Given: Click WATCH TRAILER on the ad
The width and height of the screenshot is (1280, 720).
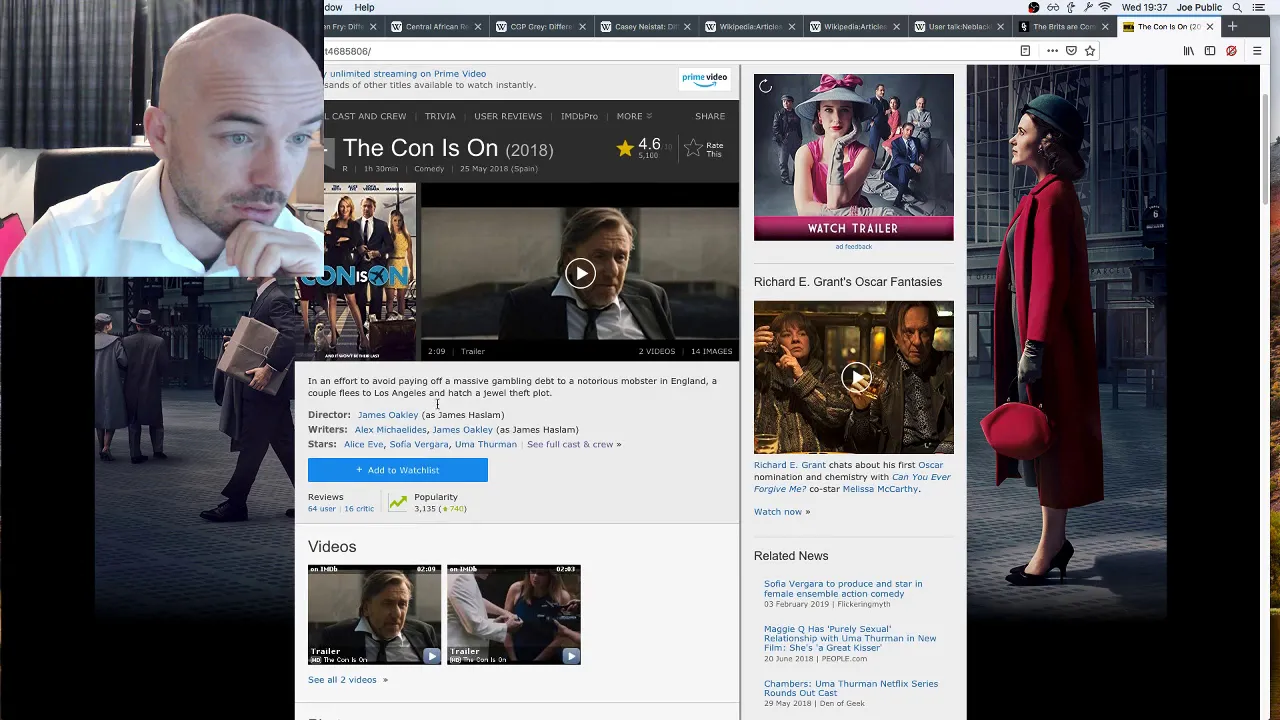Looking at the screenshot, I should pyautogui.click(x=853, y=228).
